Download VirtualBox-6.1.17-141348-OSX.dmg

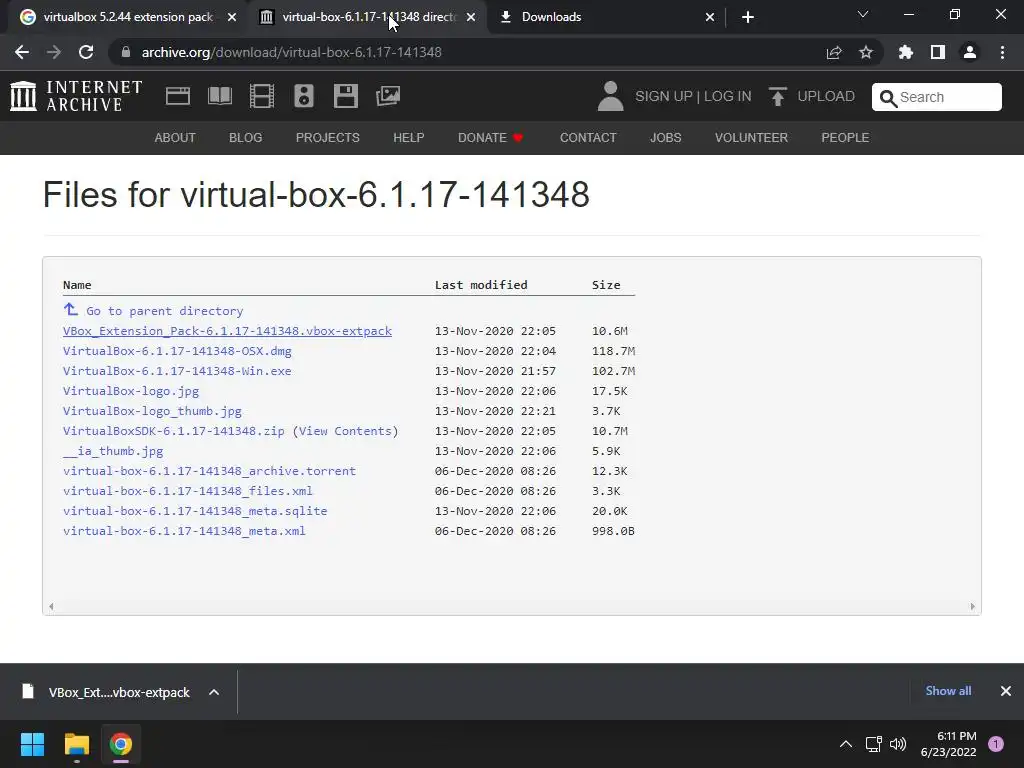[177, 351]
